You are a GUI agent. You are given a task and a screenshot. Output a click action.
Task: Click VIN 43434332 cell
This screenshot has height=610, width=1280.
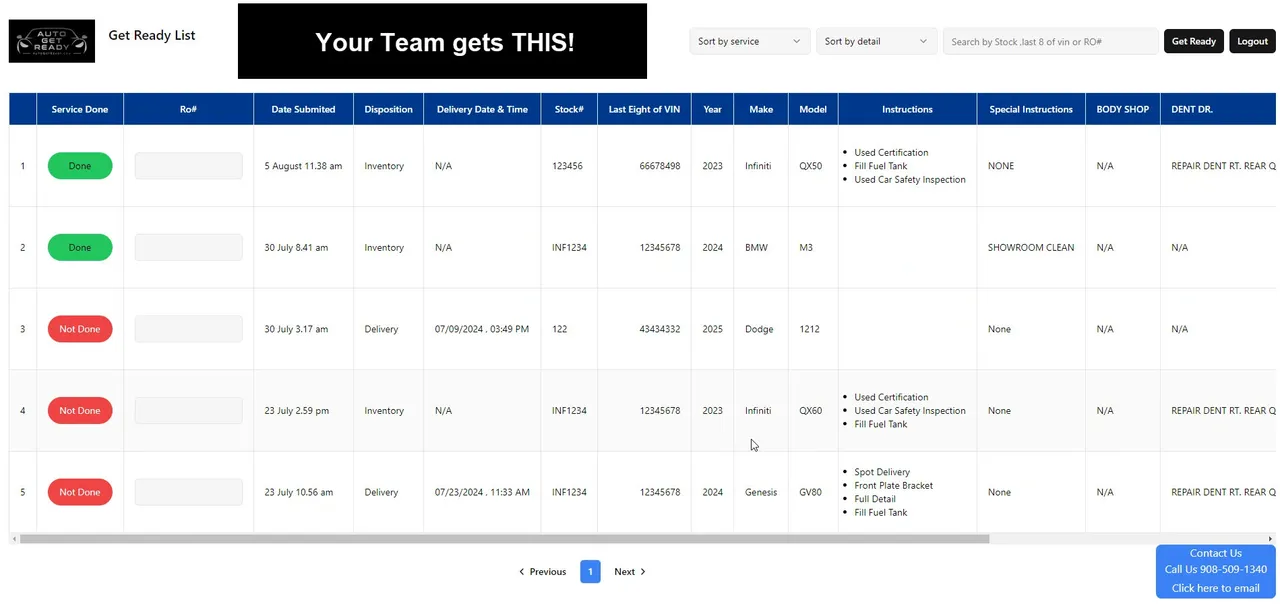tap(660, 329)
